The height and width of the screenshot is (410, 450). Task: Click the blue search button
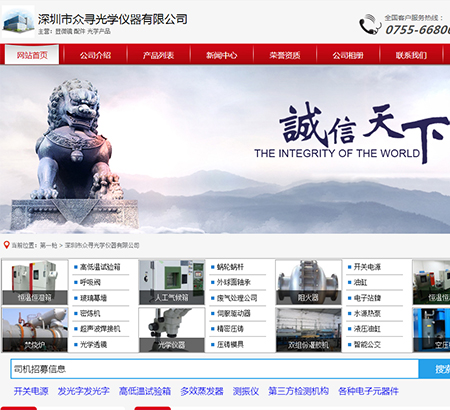(434, 369)
